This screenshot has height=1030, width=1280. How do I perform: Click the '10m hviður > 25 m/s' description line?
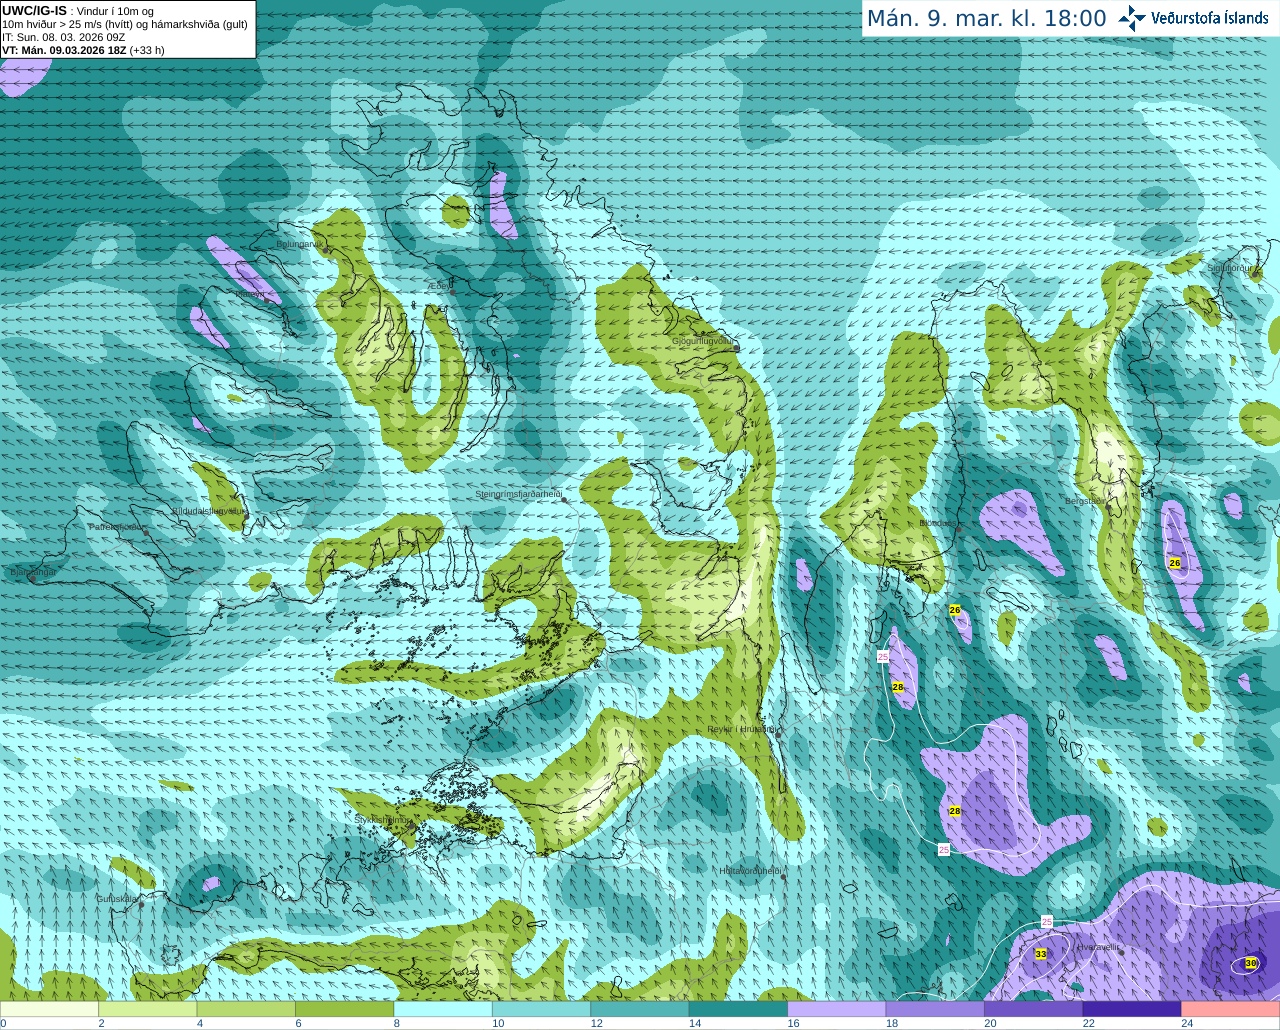pos(125,24)
